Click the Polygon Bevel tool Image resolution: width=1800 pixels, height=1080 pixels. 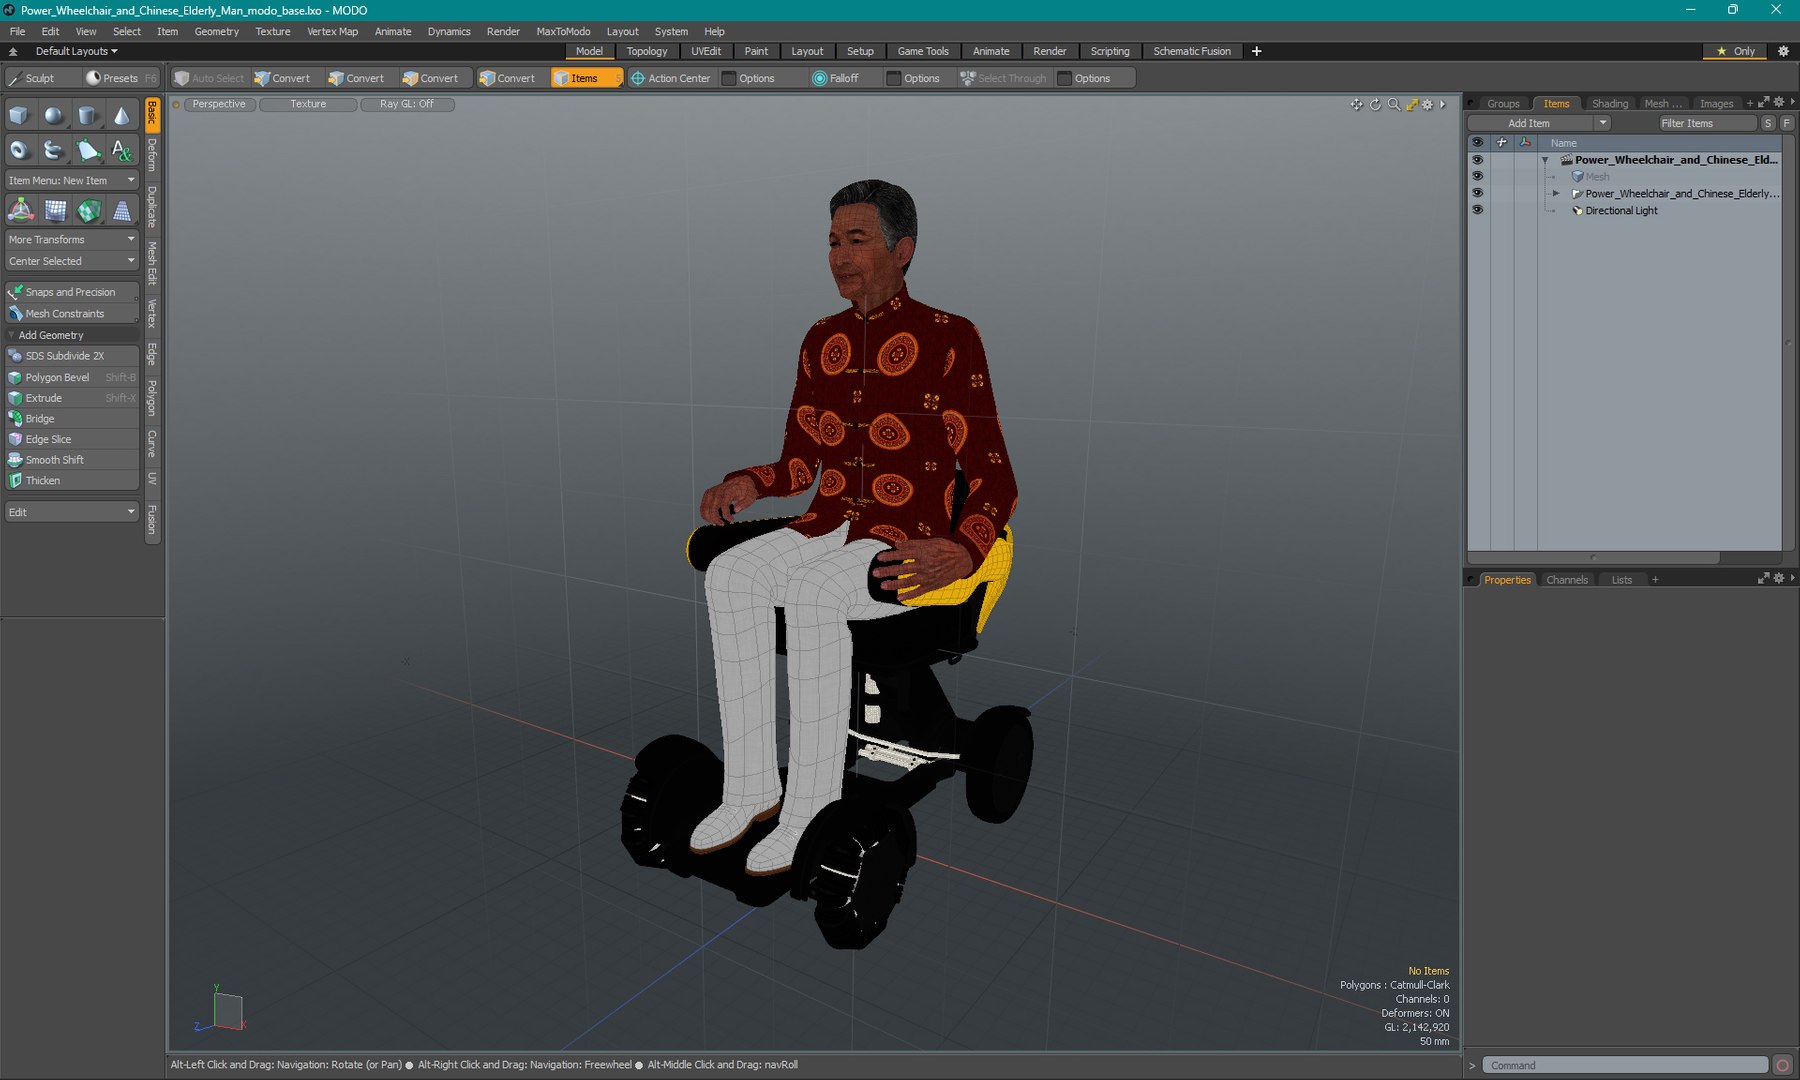pos(71,377)
